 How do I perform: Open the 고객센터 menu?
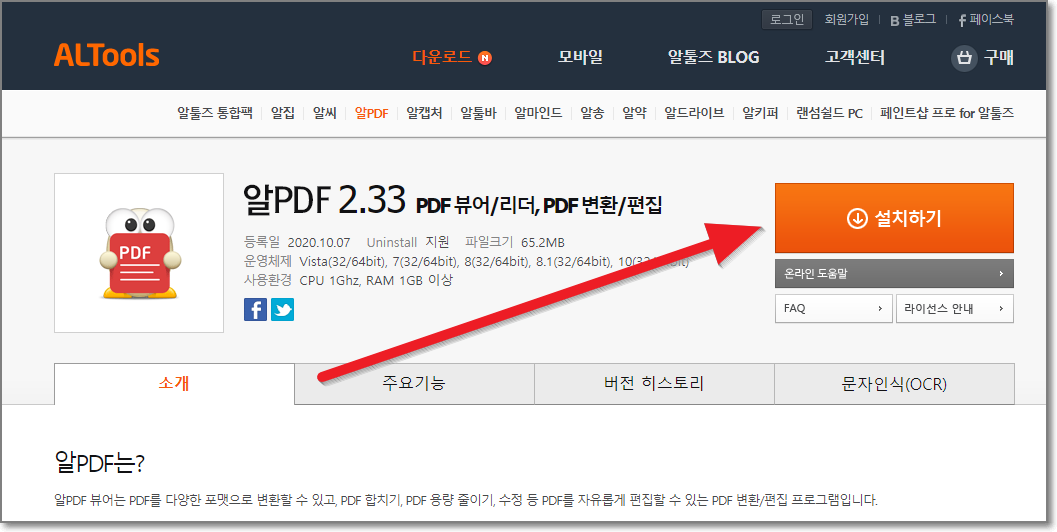(855, 57)
